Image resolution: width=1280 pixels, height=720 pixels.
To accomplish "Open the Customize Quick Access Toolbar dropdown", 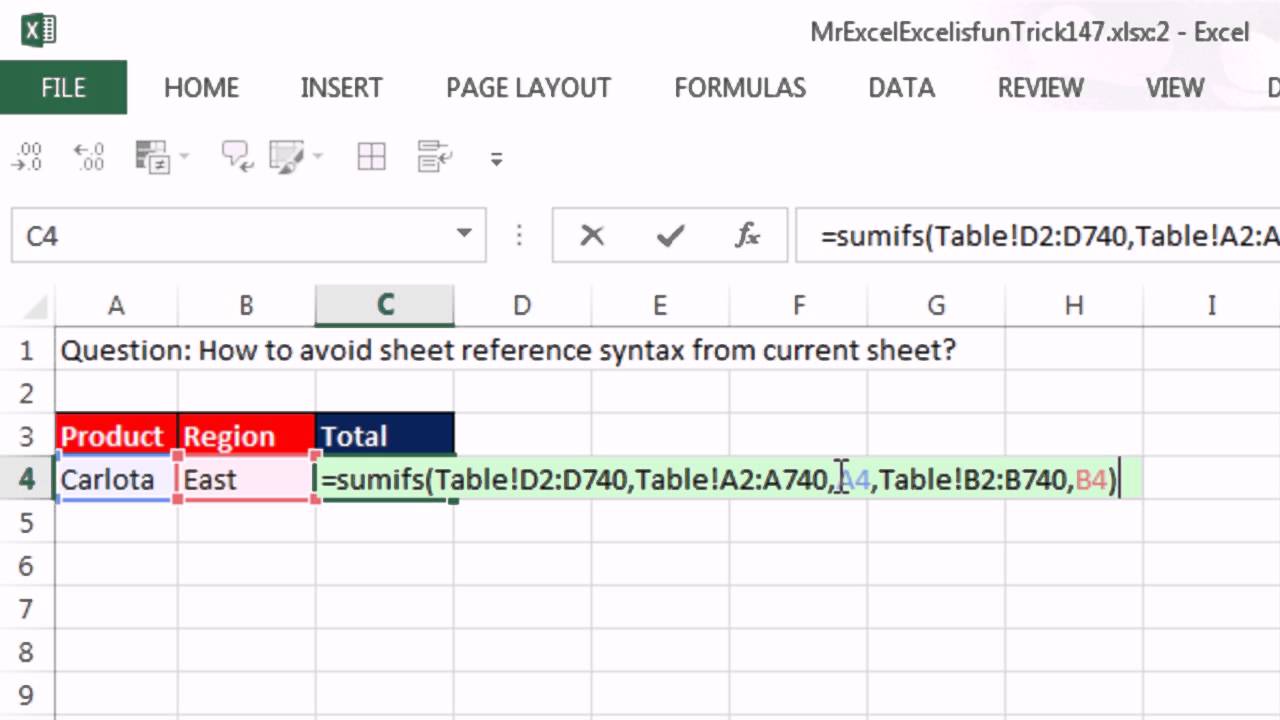I will point(496,158).
